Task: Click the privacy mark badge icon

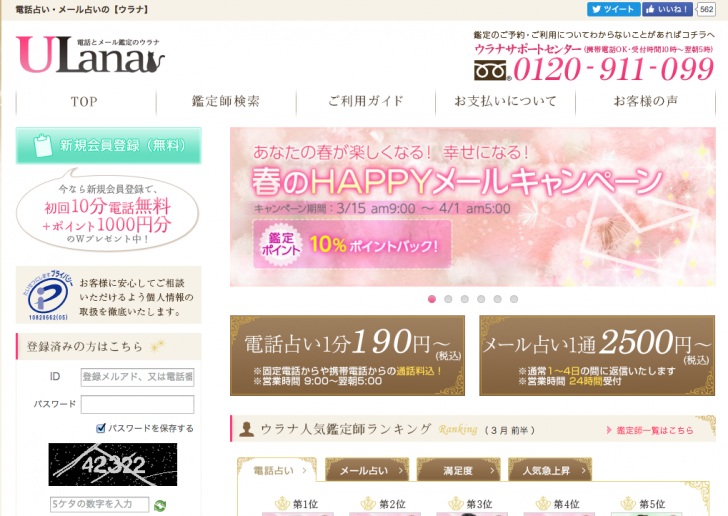Action: 47,295
